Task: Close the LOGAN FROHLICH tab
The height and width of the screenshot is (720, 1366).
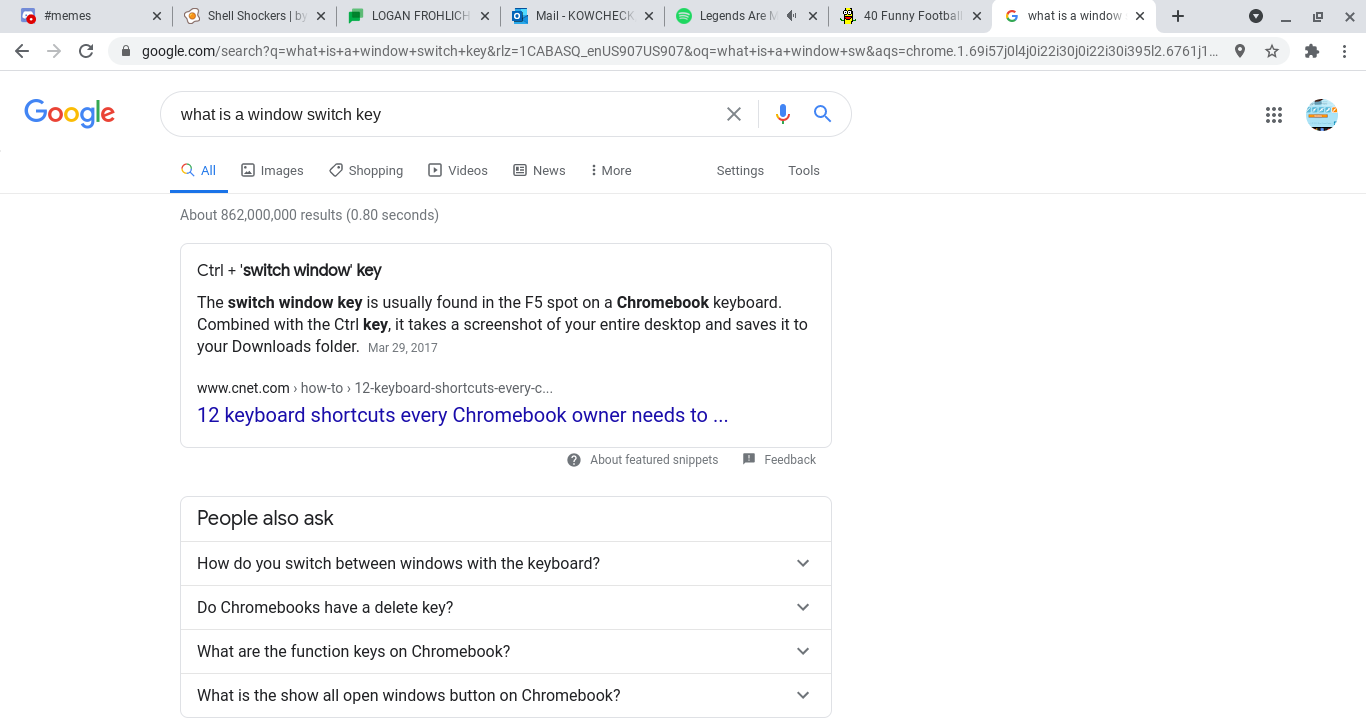Action: click(484, 16)
